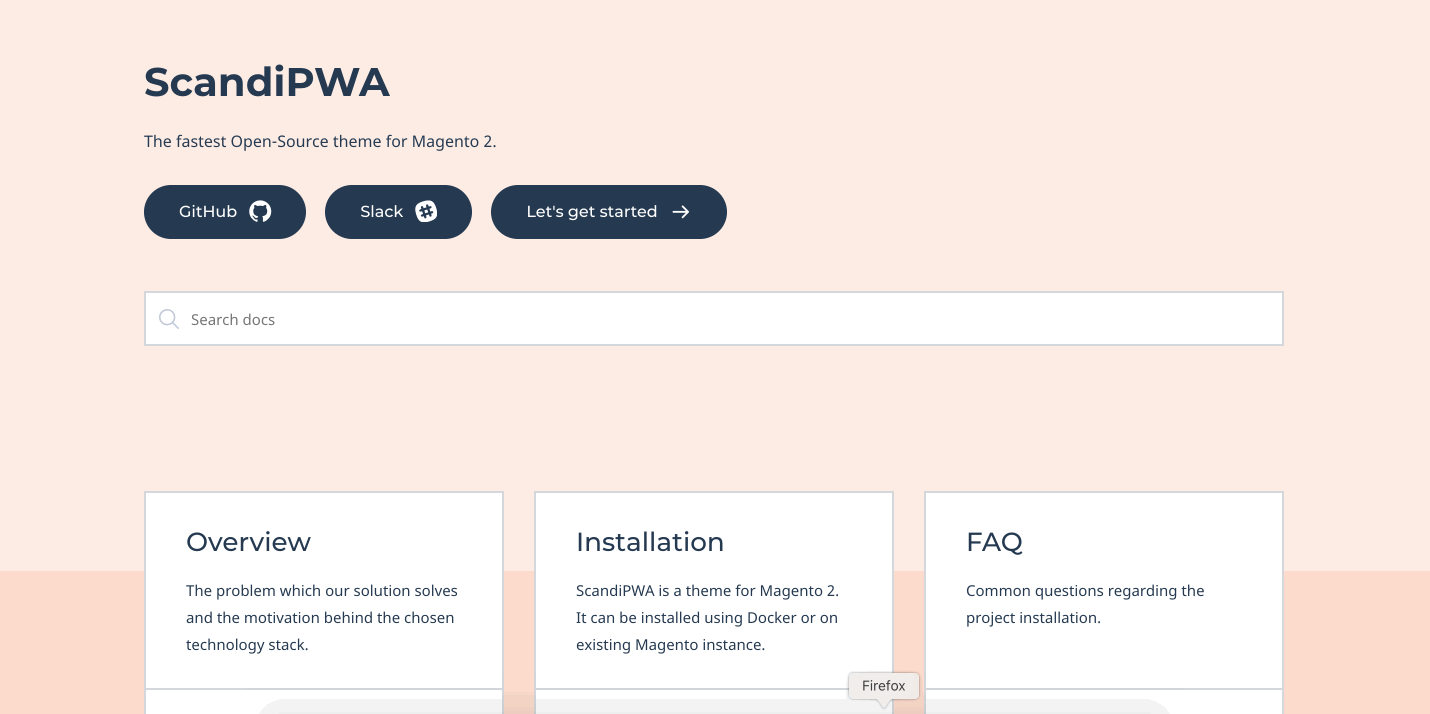Screen dimensions: 1430x714
Task: Click the Firefox tooltip label near the bottom
Action: click(x=883, y=686)
